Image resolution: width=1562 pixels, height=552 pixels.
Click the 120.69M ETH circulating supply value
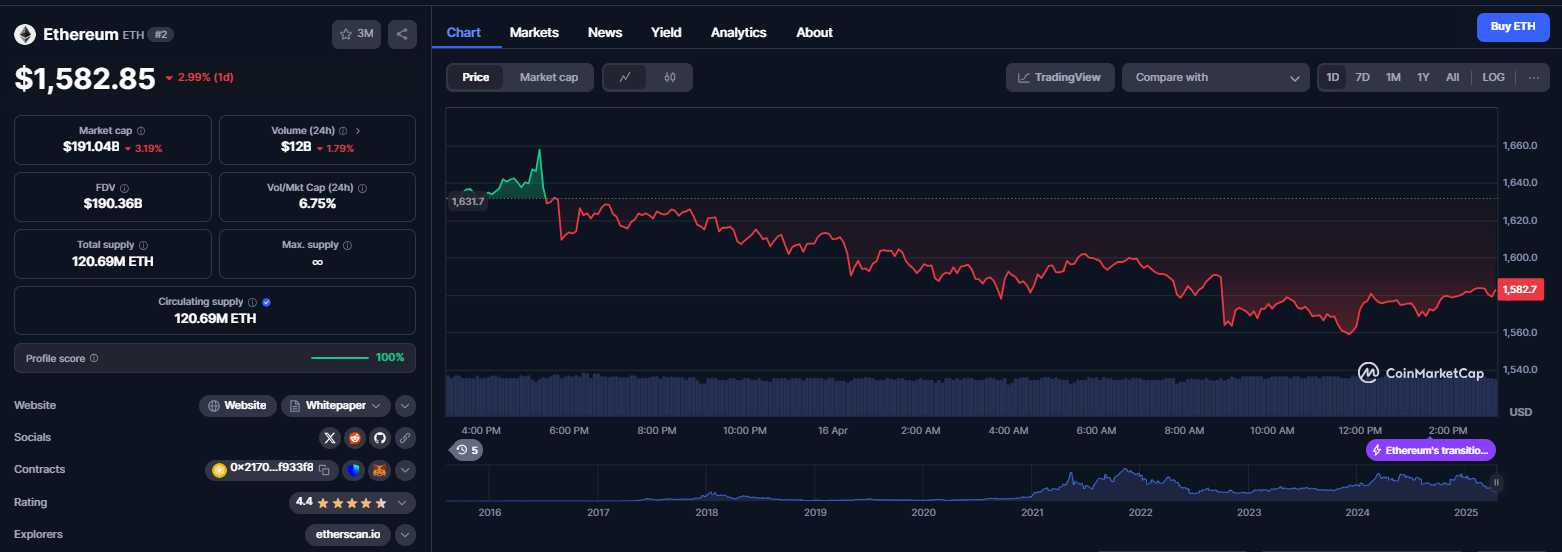click(x=215, y=318)
